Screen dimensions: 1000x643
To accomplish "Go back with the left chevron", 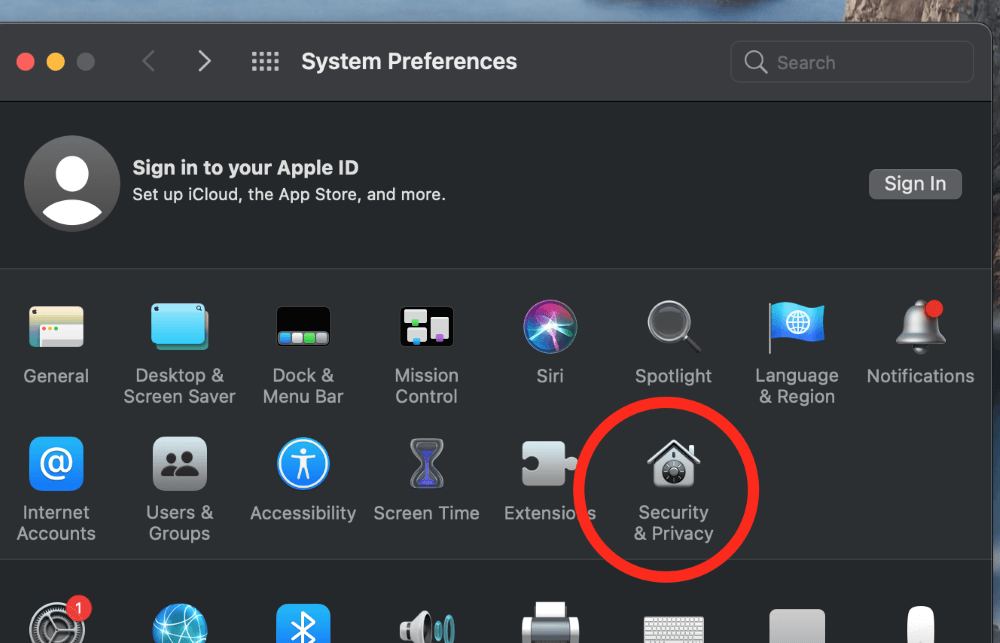I will (x=149, y=61).
